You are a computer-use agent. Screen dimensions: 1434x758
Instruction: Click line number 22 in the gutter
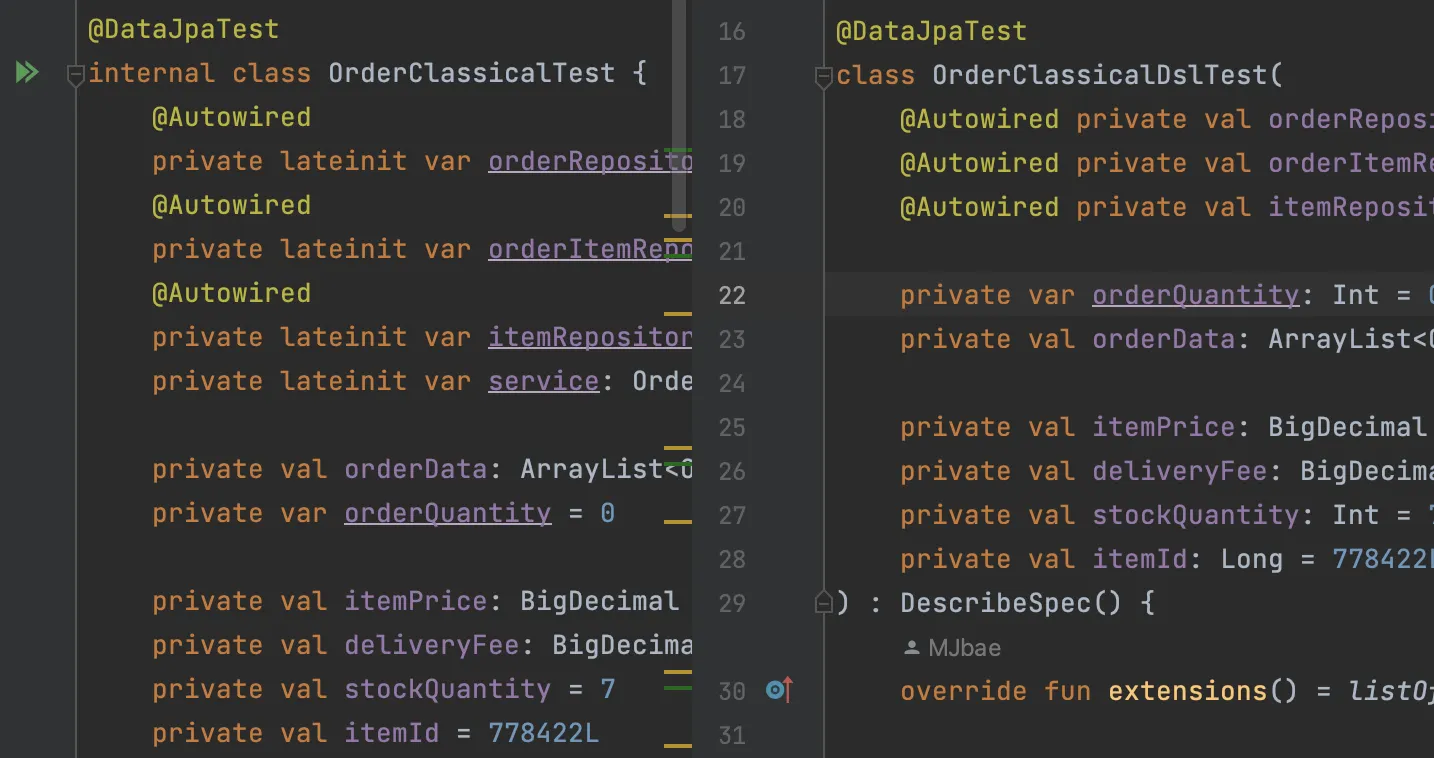tap(732, 295)
